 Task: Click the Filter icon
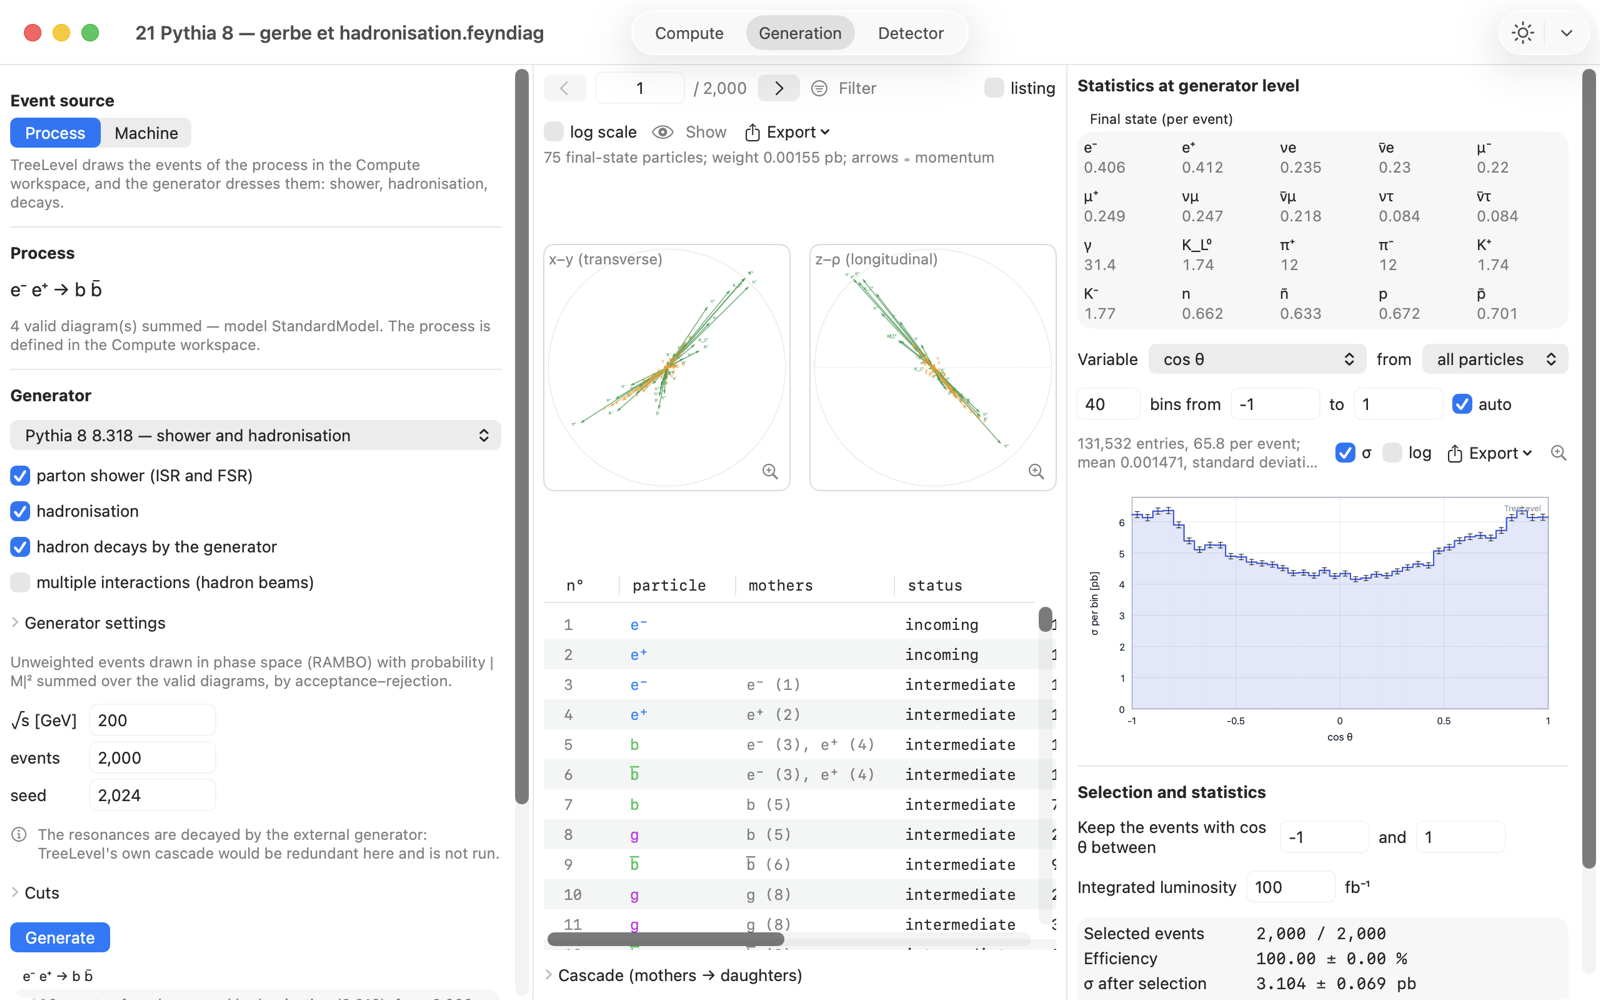(x=819, y=88)
